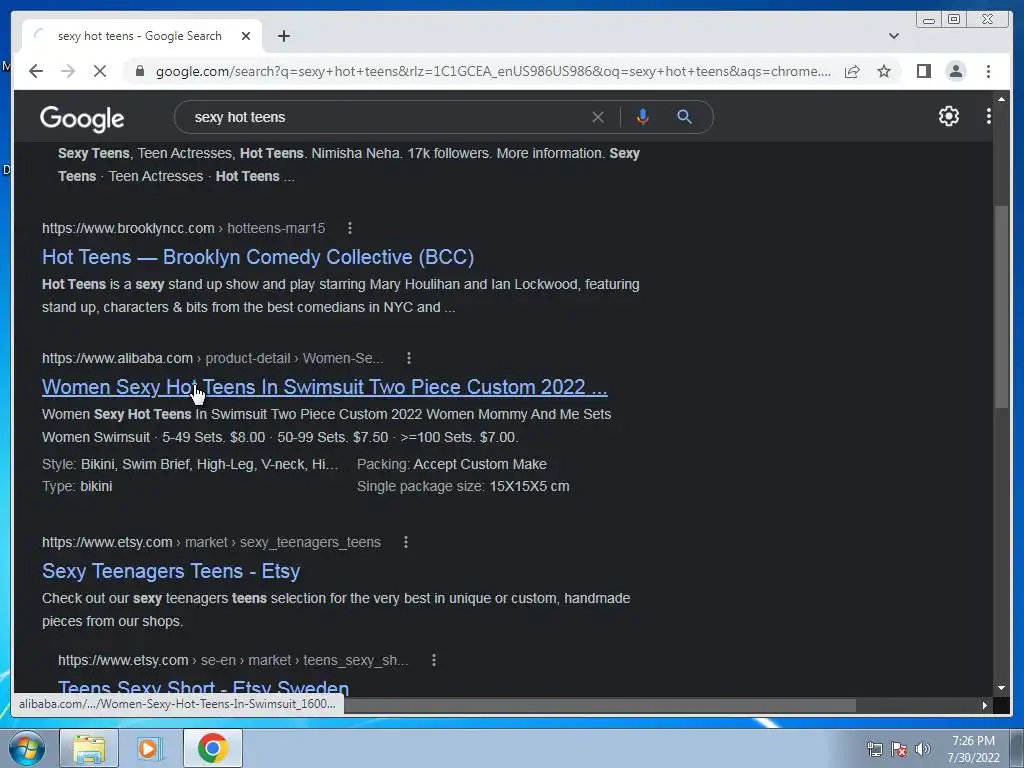Open the Chrome profile avatar

click(x=955, y=71)
